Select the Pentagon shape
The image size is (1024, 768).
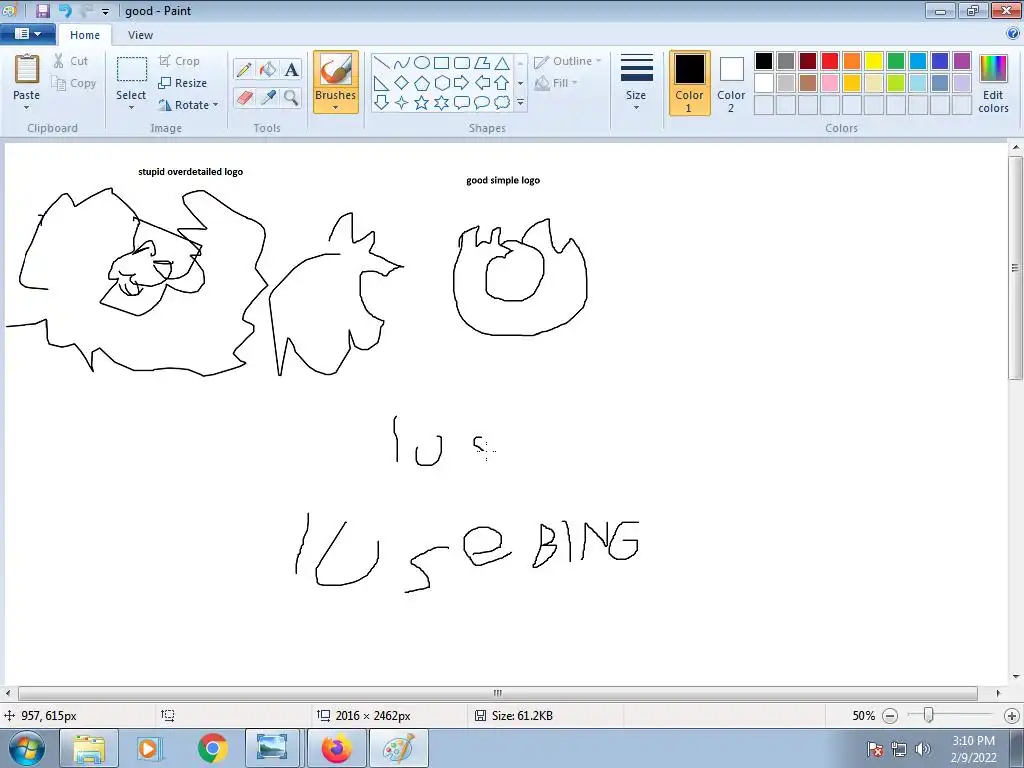click(422, 82)
